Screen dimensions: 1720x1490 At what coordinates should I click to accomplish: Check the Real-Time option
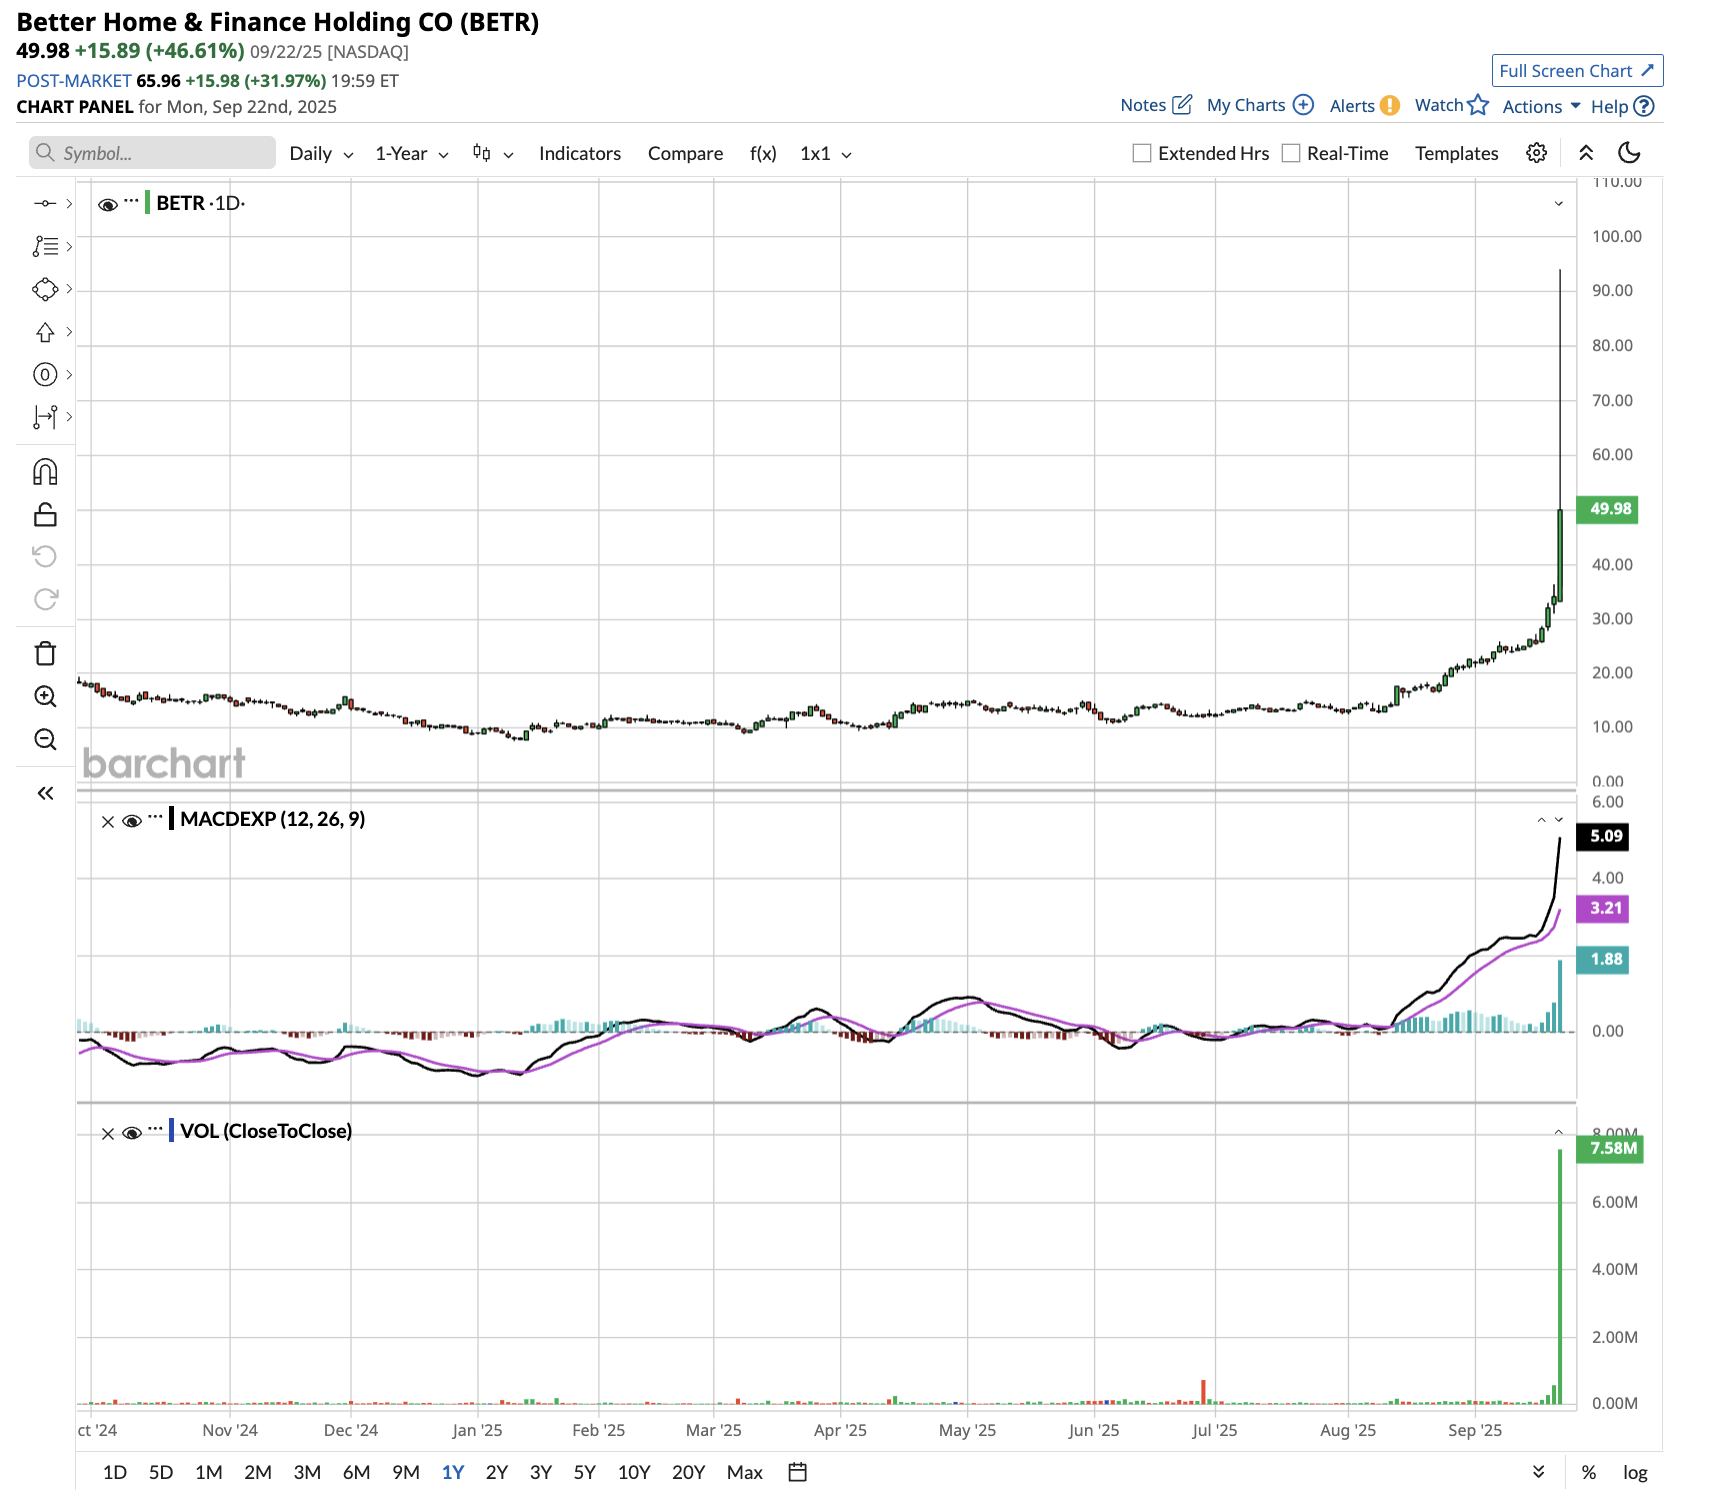pyautogui.click(x=1292, y=153)
